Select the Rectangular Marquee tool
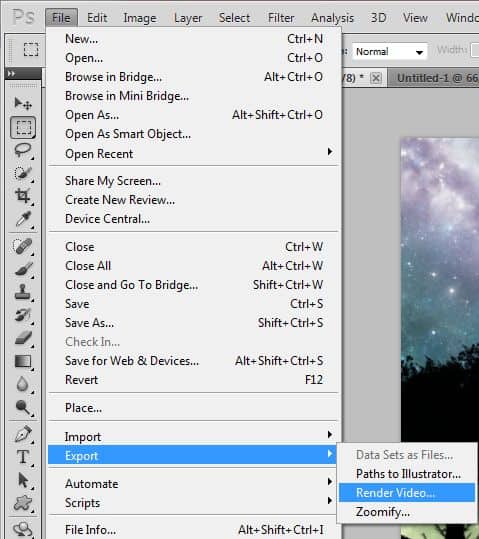 [23, 128]
